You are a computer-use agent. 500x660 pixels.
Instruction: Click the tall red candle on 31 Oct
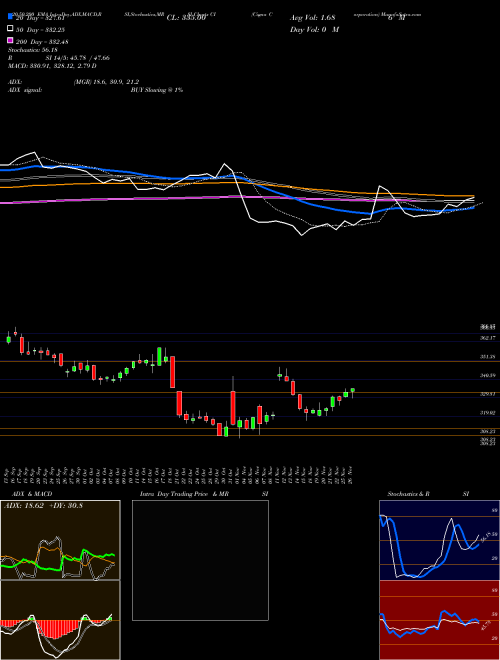(x=233, y=408)
